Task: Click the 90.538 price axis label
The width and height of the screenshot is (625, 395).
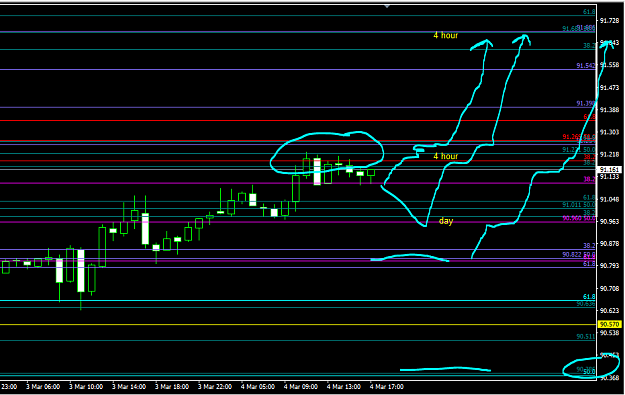Action: (609, 332)
